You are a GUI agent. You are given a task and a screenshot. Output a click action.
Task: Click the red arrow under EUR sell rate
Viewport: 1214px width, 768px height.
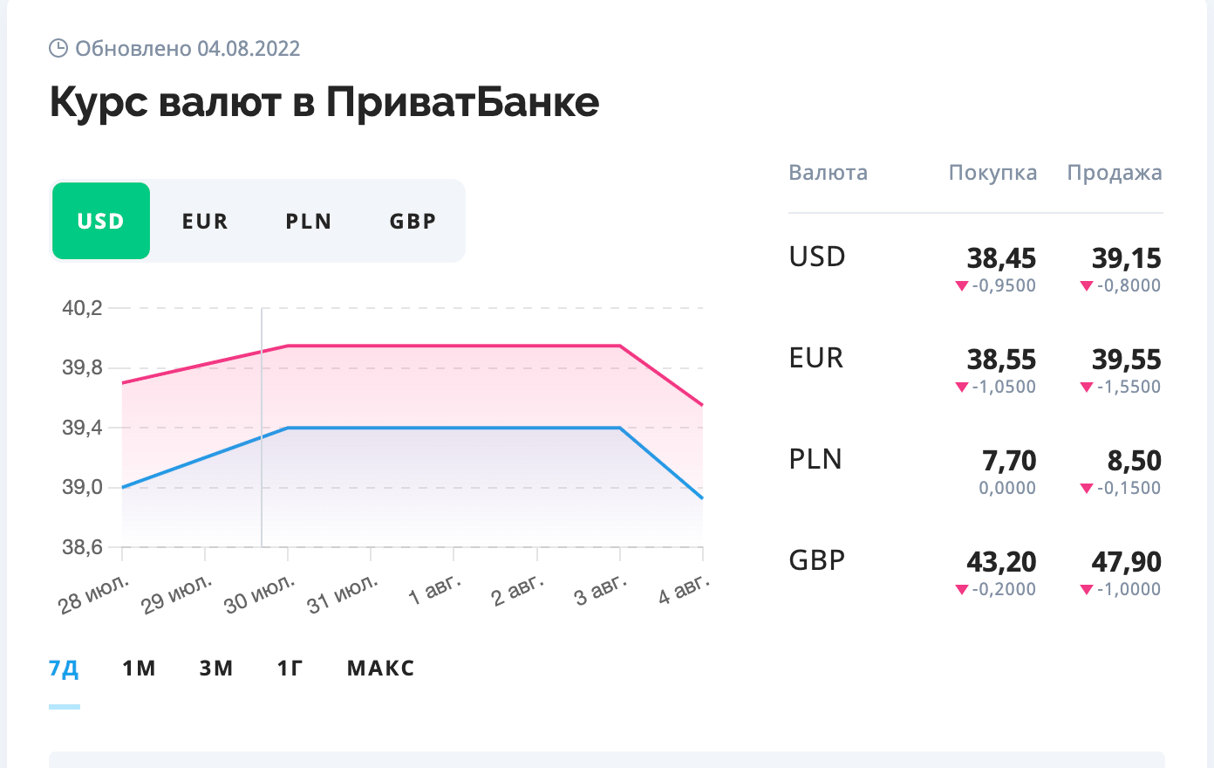(1087, 387)
